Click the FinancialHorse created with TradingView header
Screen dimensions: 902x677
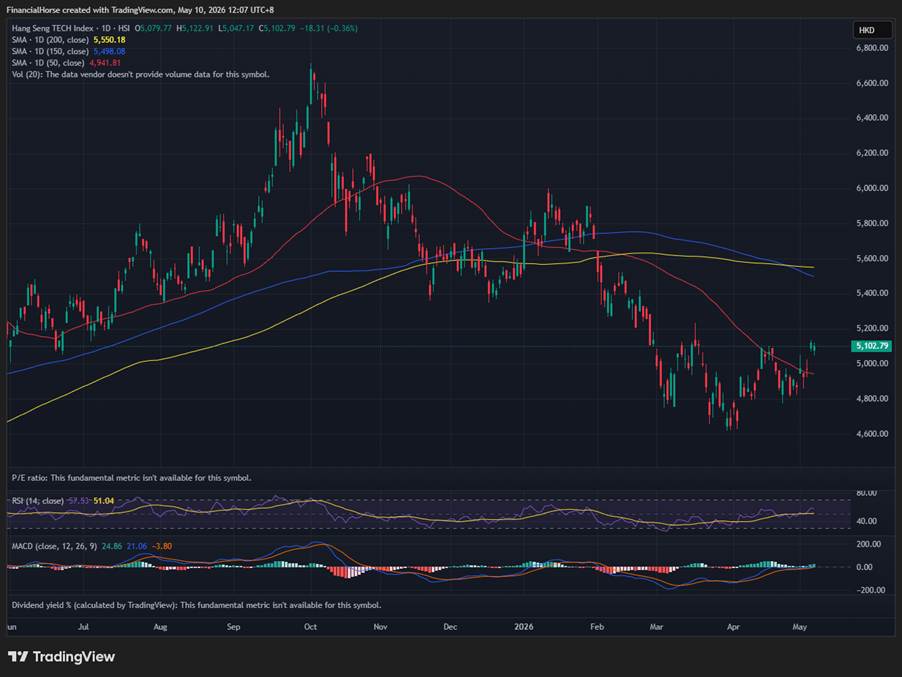140,10
